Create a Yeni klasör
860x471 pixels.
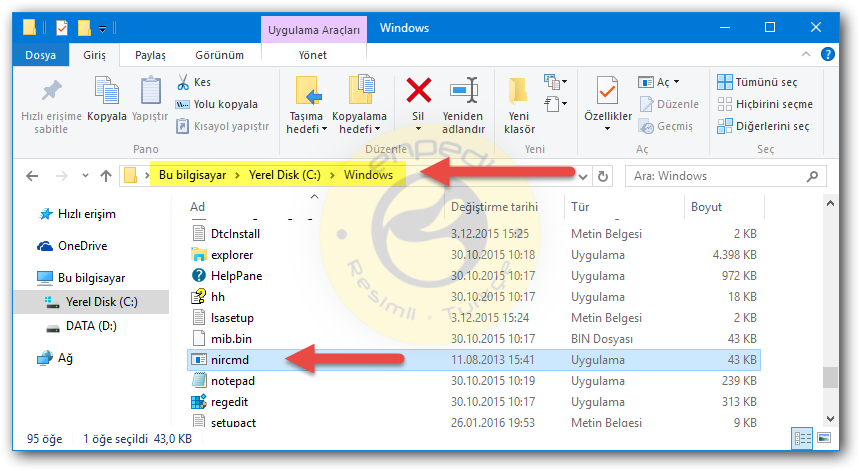click(519, 105)
